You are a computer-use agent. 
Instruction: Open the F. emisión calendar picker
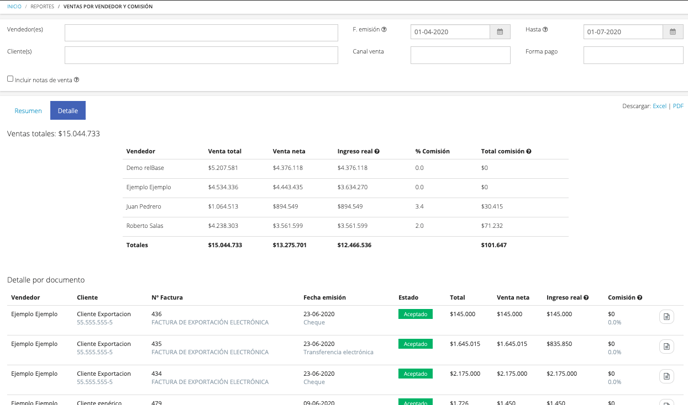coord(500,32)
